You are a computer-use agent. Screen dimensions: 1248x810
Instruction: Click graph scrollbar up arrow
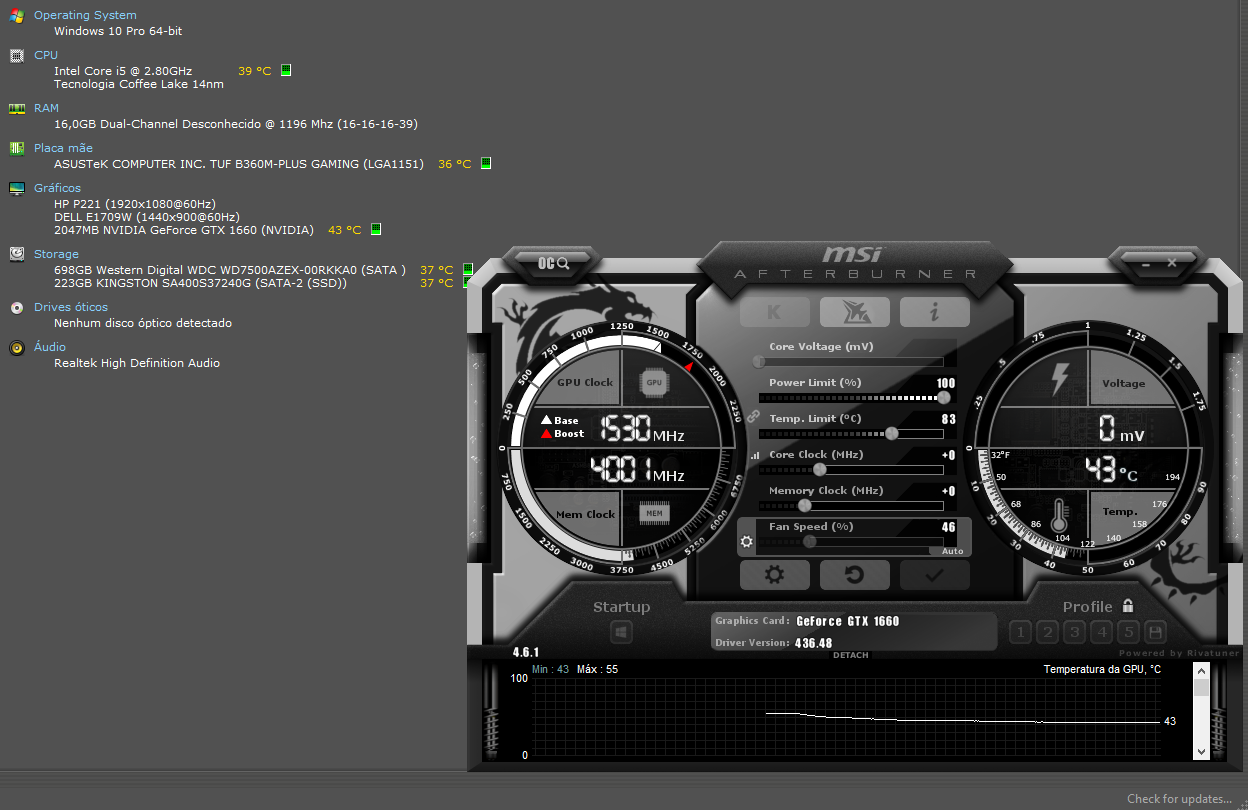[1202, 669]
